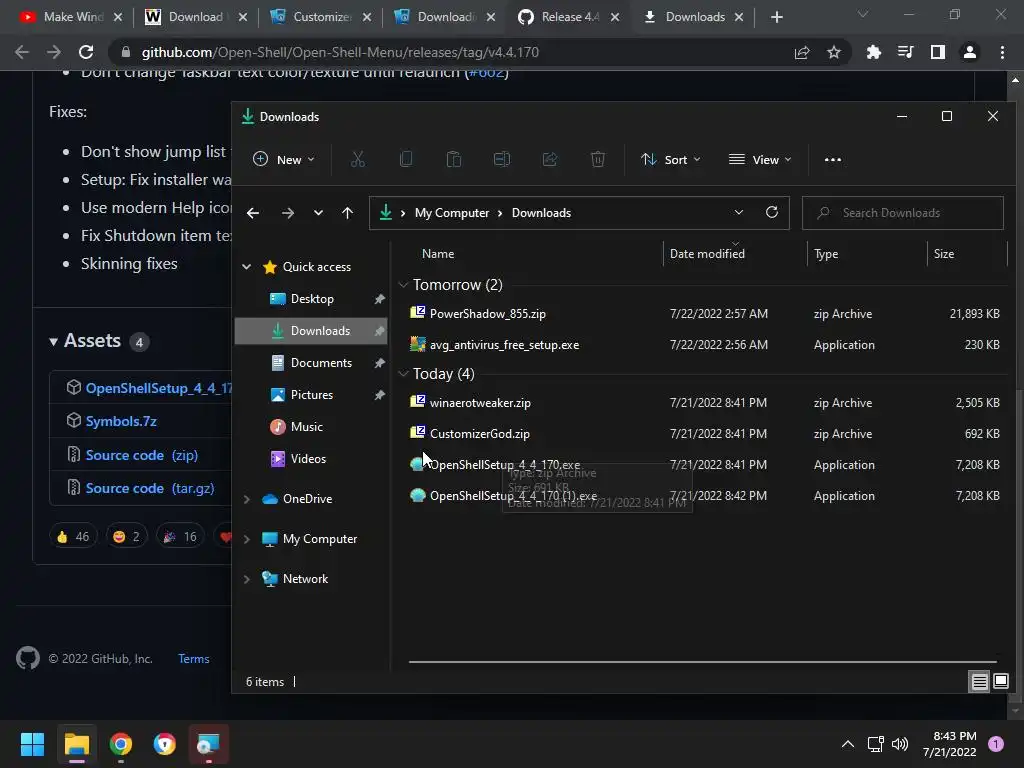Open the View dropdown menu
The image size is (1024, 768).
(x=760, y=159)
